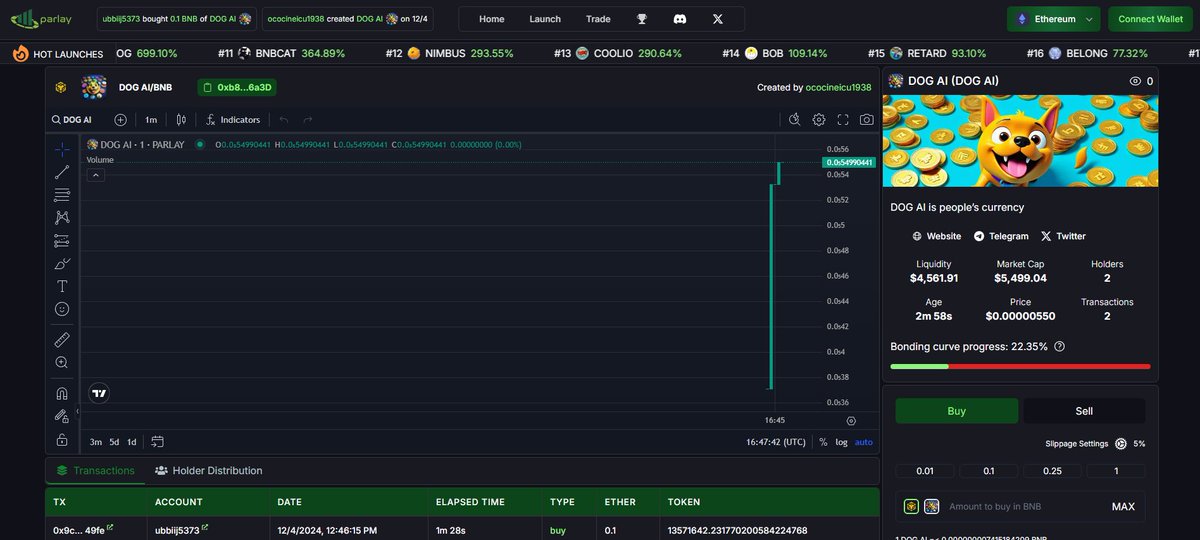Open the forecasting and measurement tools
Viewport: 1200px width, 540px height.
point(62,241)
